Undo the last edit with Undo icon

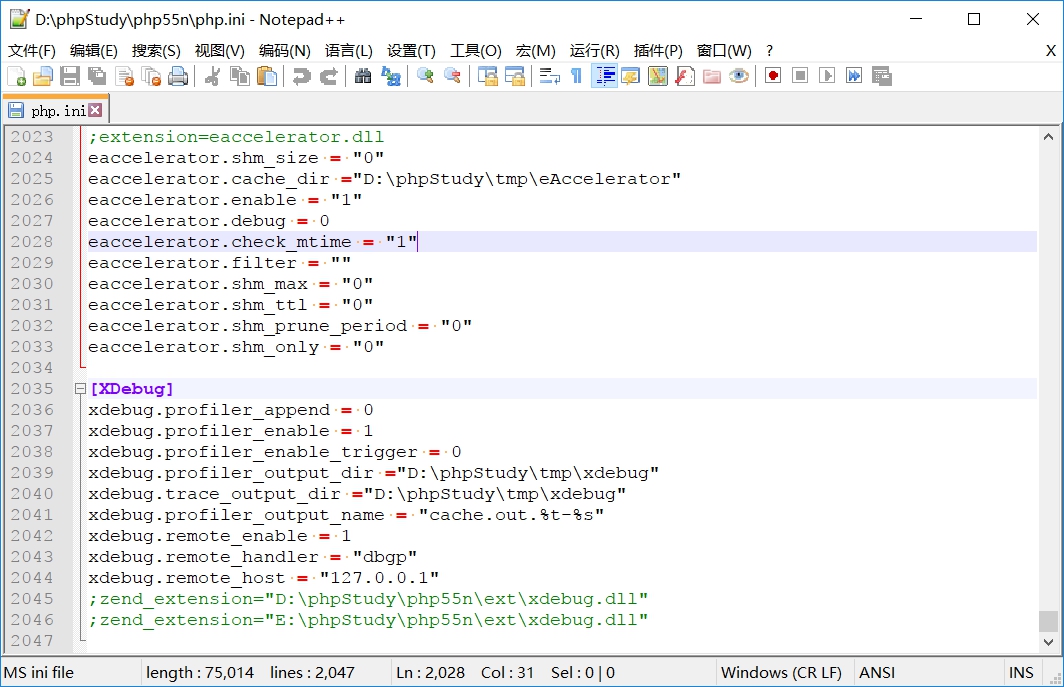[x=301, y=76]
